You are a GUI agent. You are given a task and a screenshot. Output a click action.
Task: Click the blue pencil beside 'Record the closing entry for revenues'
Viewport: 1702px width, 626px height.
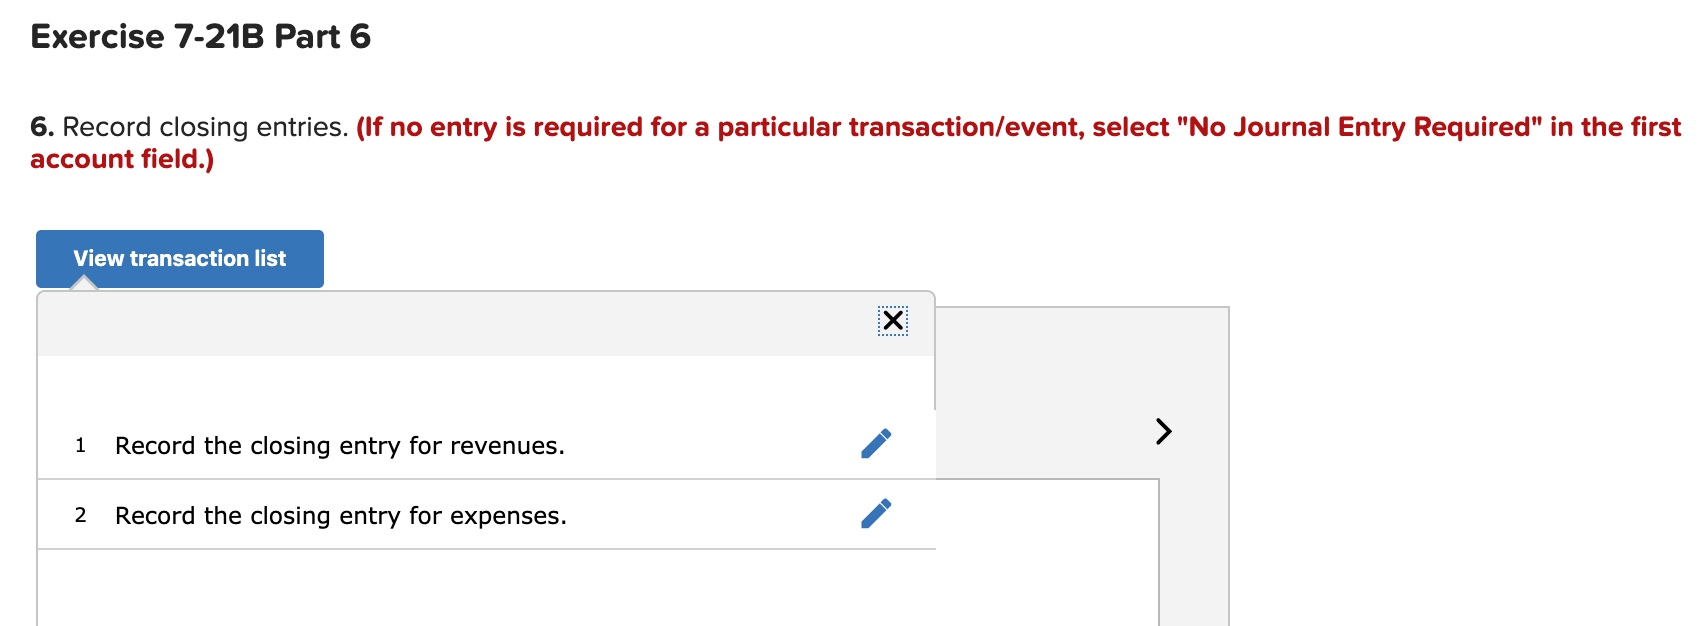pyautogui.click(x=875, y=444)
